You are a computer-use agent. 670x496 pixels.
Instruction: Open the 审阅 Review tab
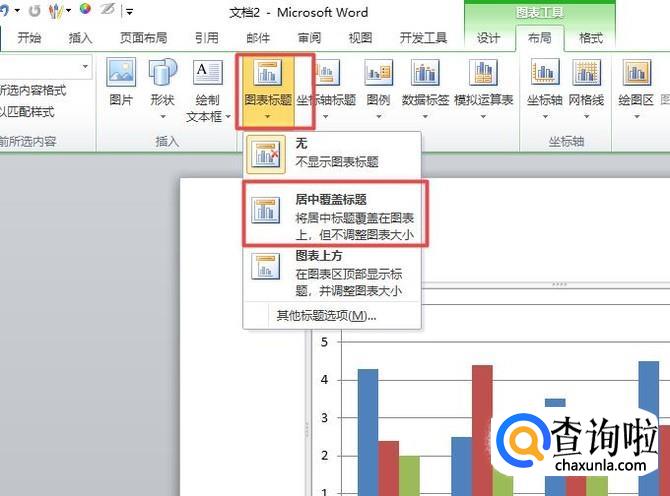(x=309, y=38)
